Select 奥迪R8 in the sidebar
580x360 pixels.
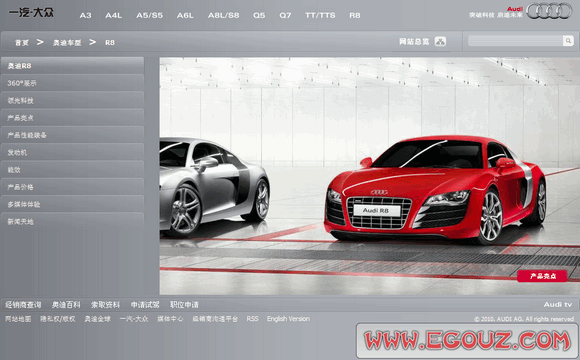click(x=72, y=65)
